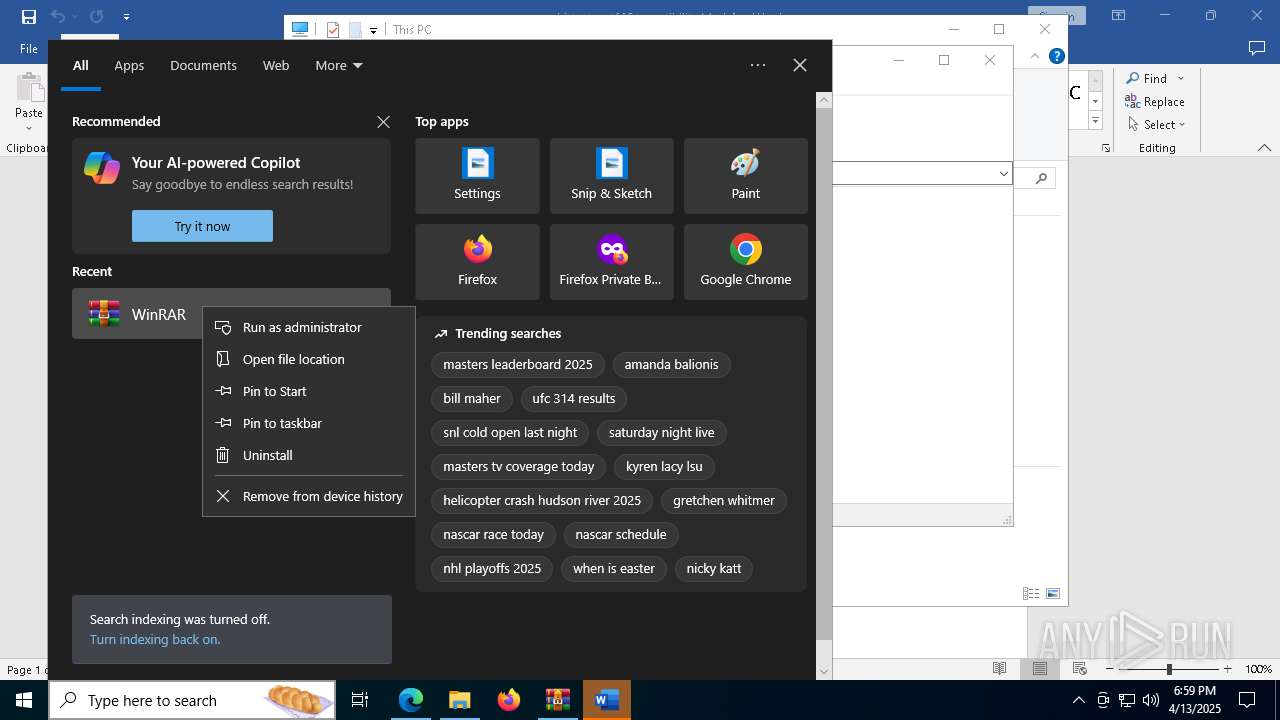This screenshot has width=1280, height=720.
Task: Search nicky katt trending topic
Action: point(714,569)
